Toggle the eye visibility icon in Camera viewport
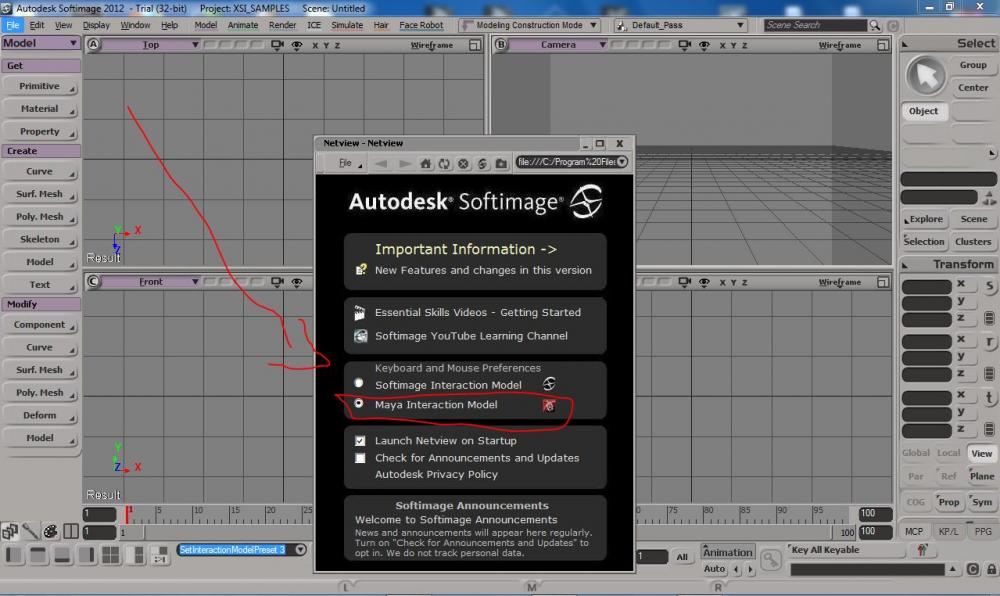Image resolution: width=1000 pixels, height=596 pixels. (x=704, y=45)
